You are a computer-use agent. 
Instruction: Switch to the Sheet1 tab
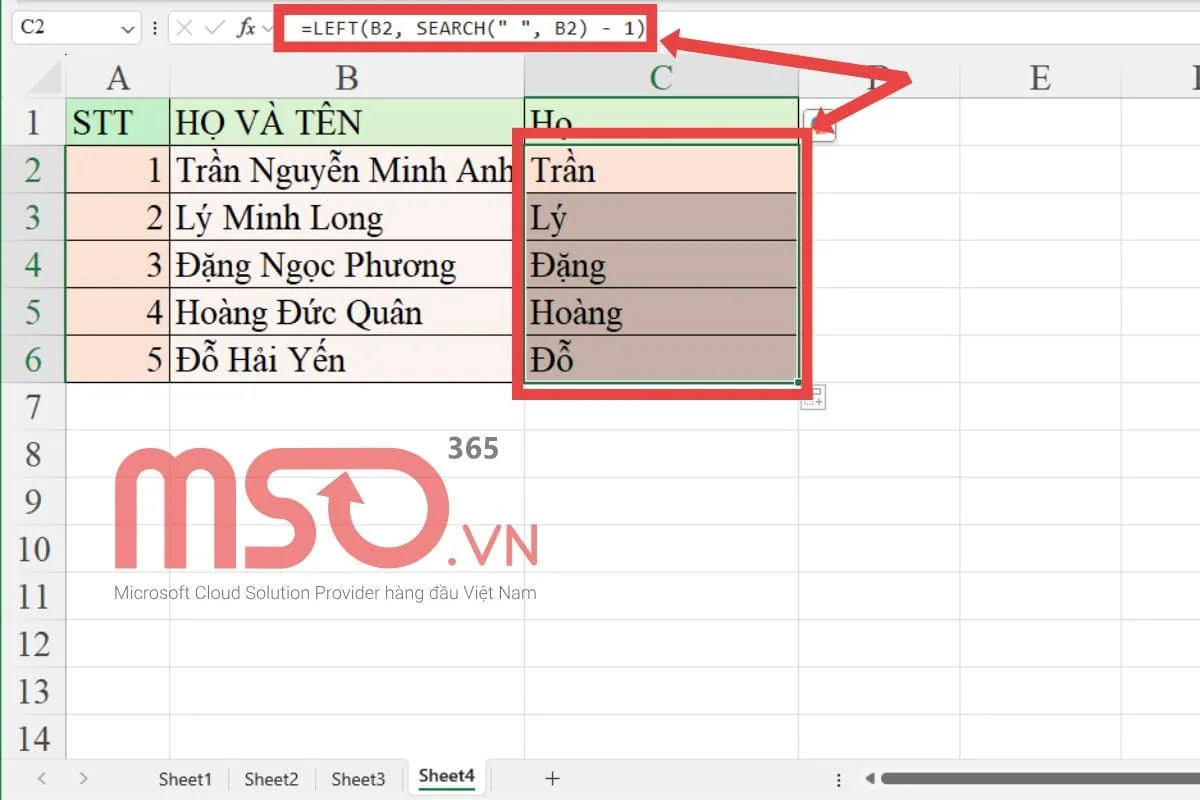(184, 778)
